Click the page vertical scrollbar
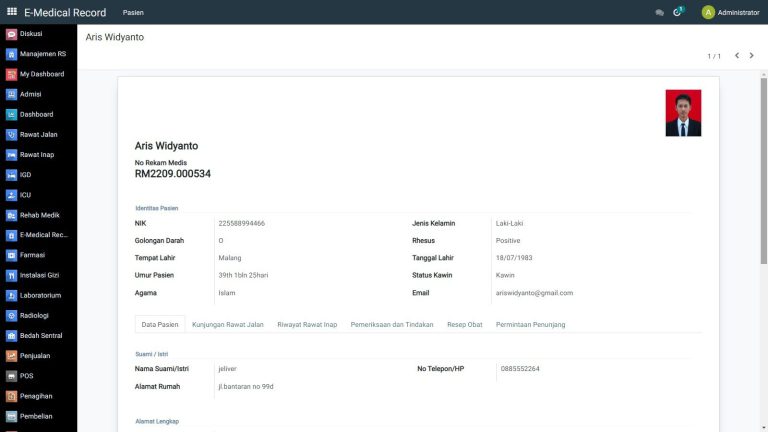Viewport: 768px width, 432px height. click(x=764, y=171)
